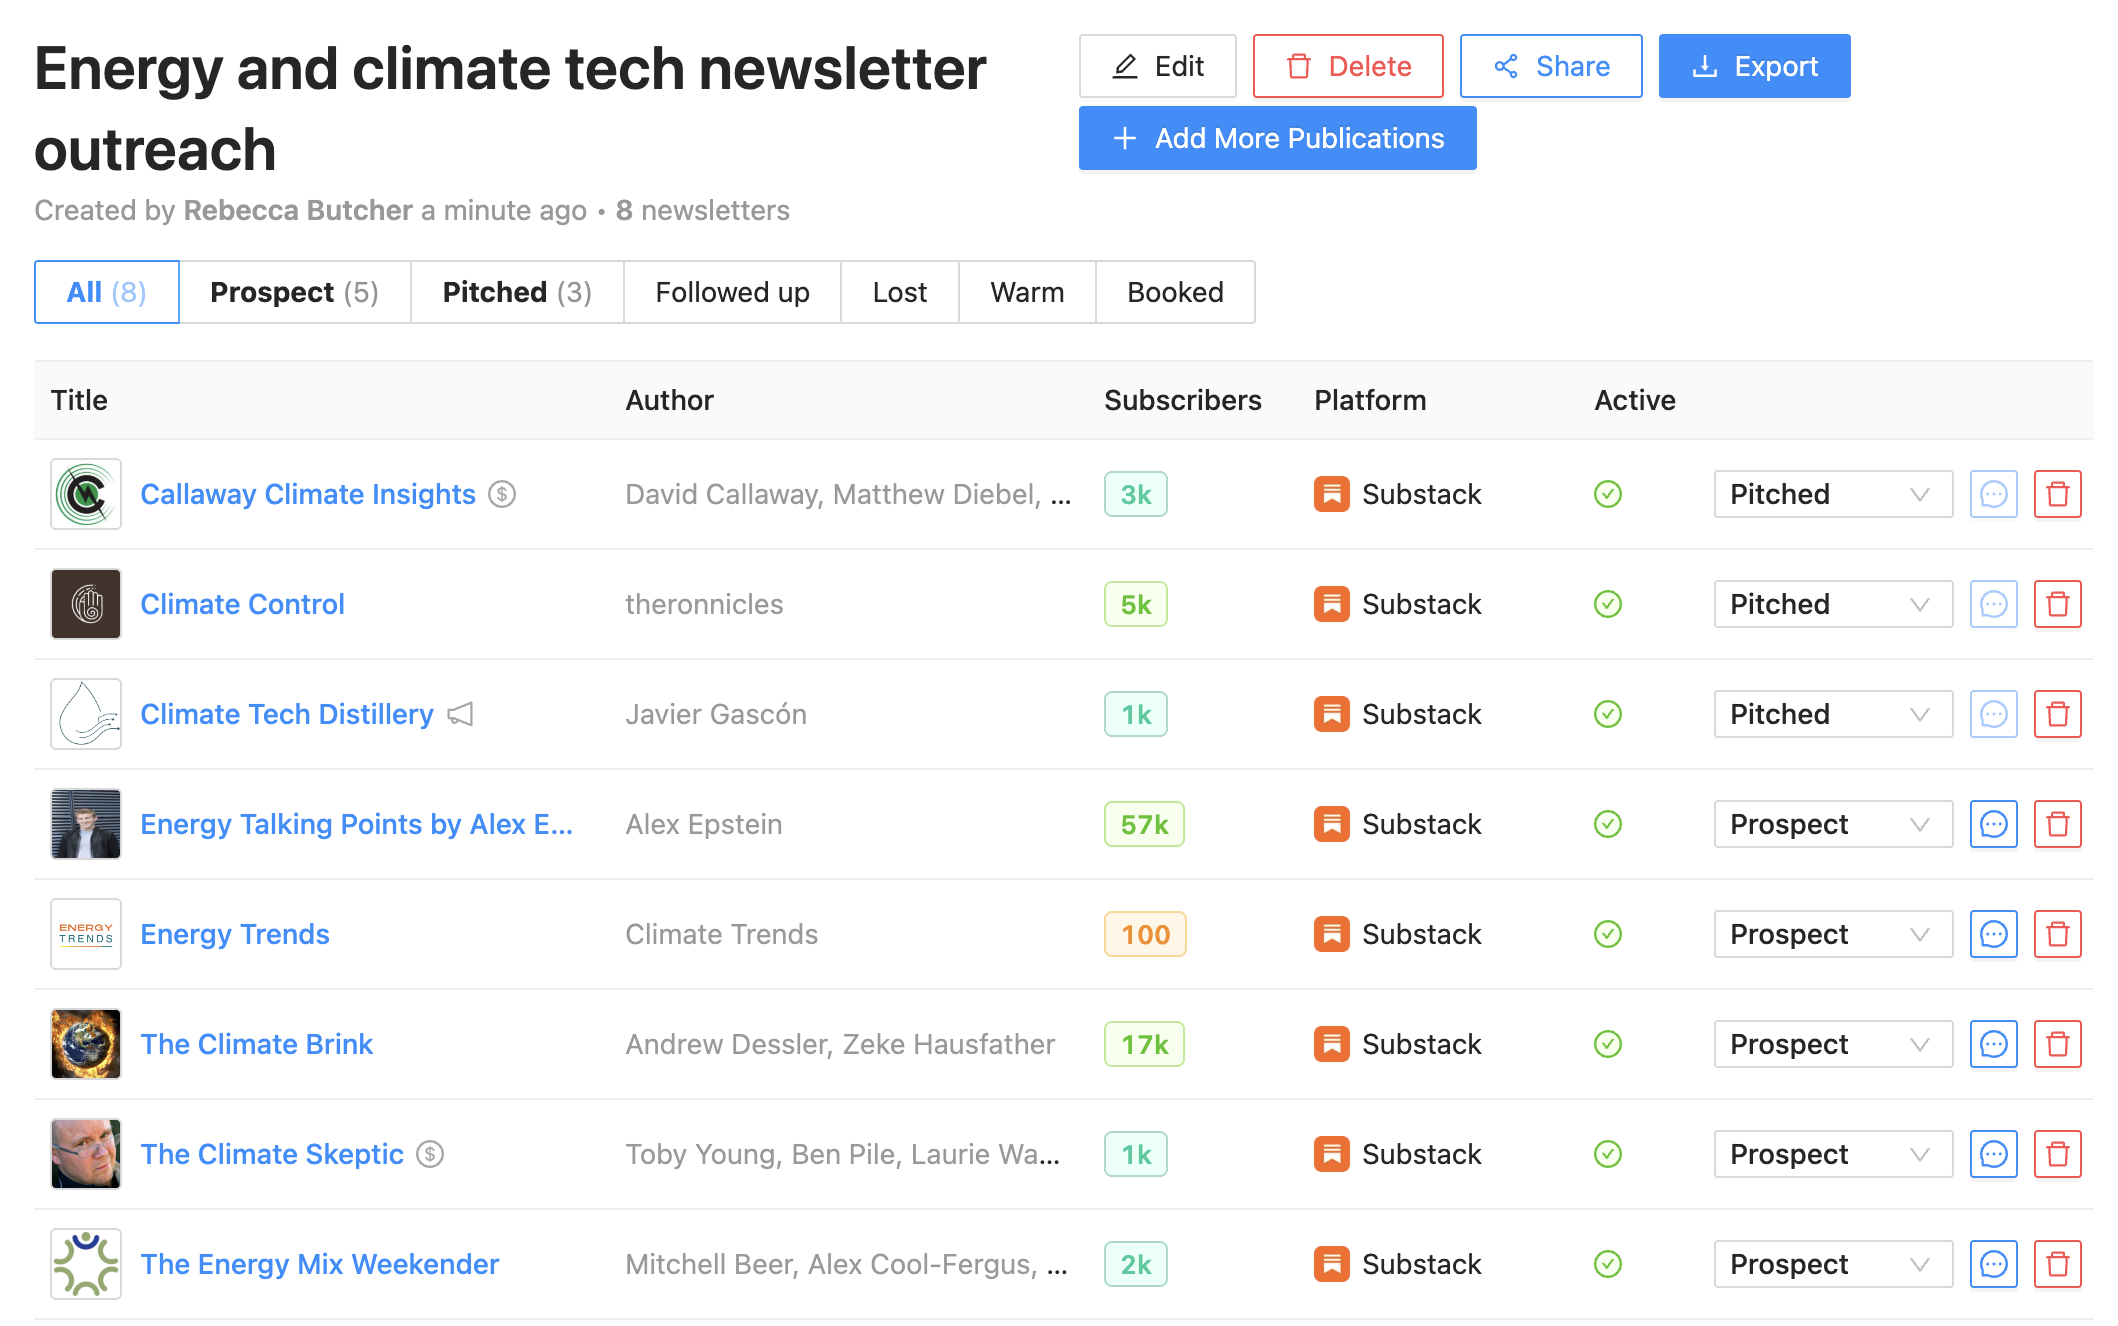Click the Substack icon for Energy Trends
Viewport: 2118px width, 1326px height.
1332,933
